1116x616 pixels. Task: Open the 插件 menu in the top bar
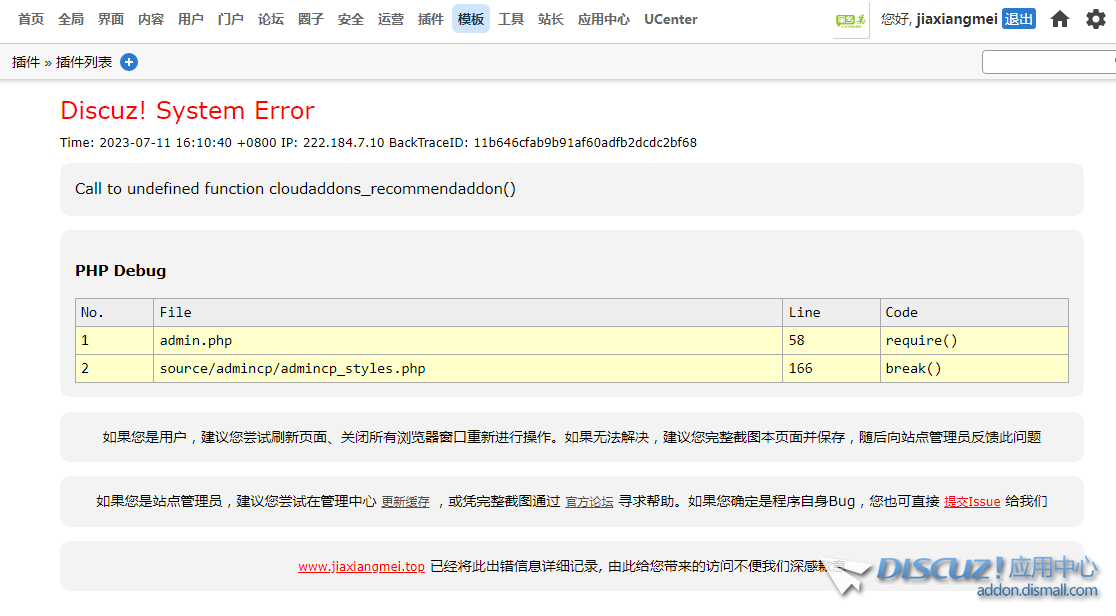point(431,19)
